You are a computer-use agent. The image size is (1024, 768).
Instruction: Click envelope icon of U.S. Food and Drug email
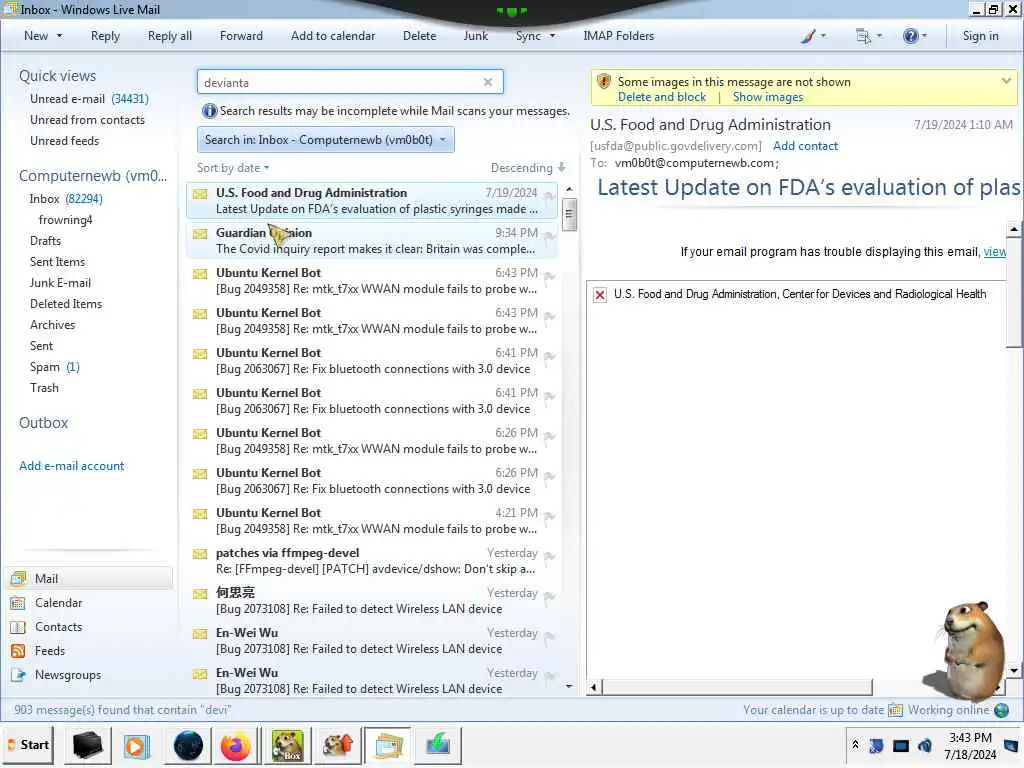click(x=200, y=194)
